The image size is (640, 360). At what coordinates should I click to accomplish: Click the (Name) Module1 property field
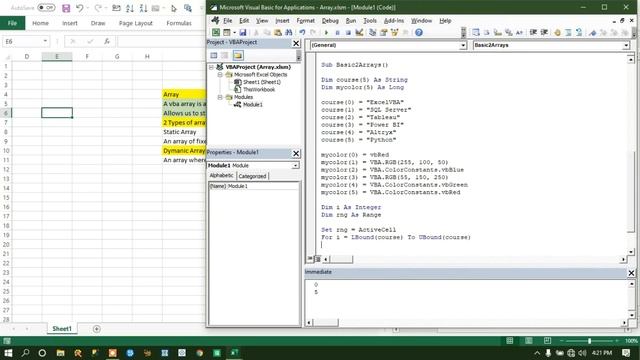(x=254, y=186)
